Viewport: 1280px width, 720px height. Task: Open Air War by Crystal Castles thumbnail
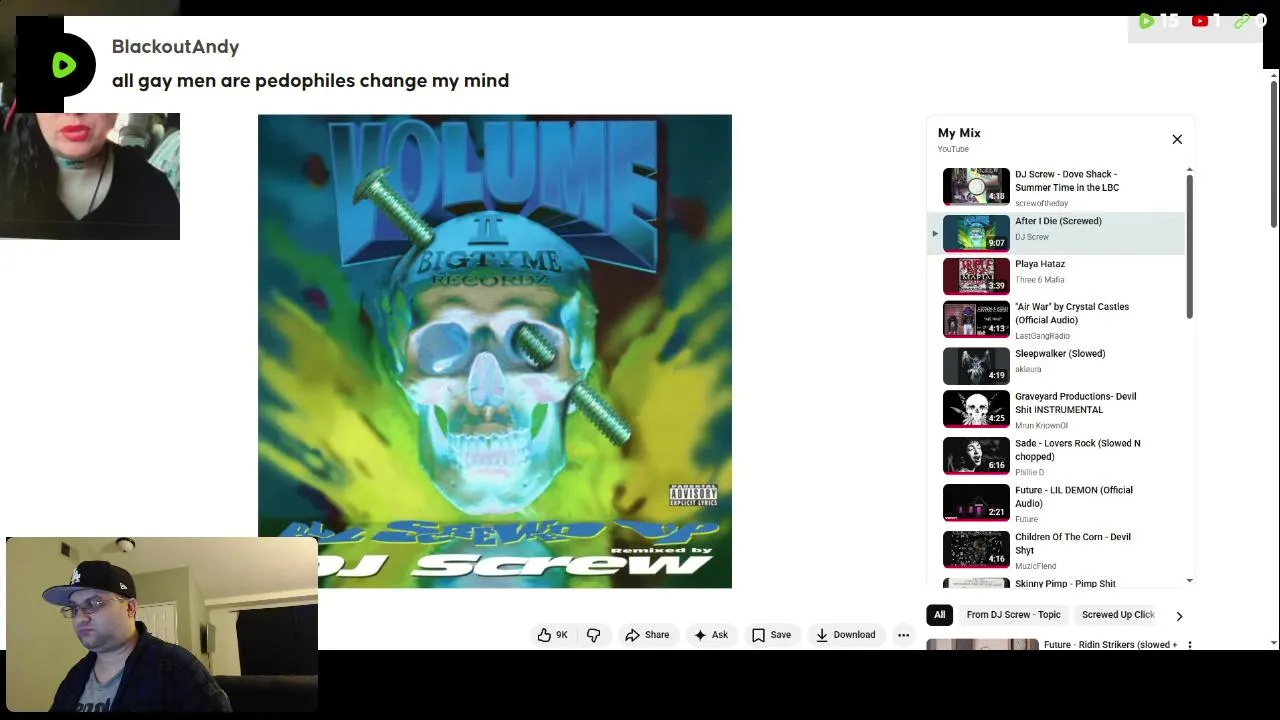[x=976, y=319]
